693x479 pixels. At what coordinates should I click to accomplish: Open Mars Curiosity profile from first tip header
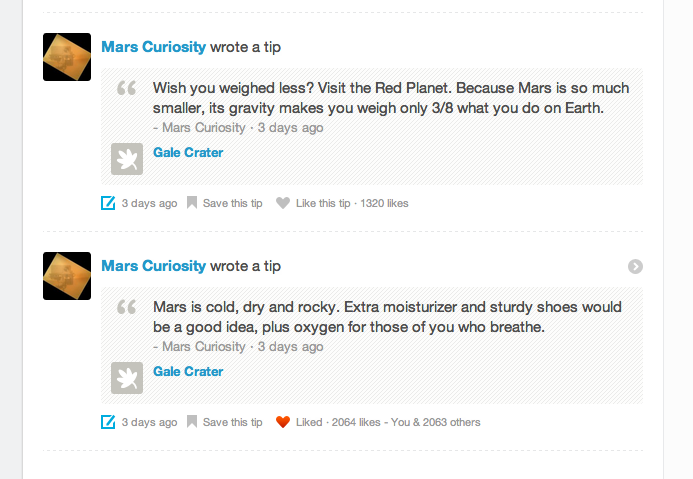tap(153, 47)
